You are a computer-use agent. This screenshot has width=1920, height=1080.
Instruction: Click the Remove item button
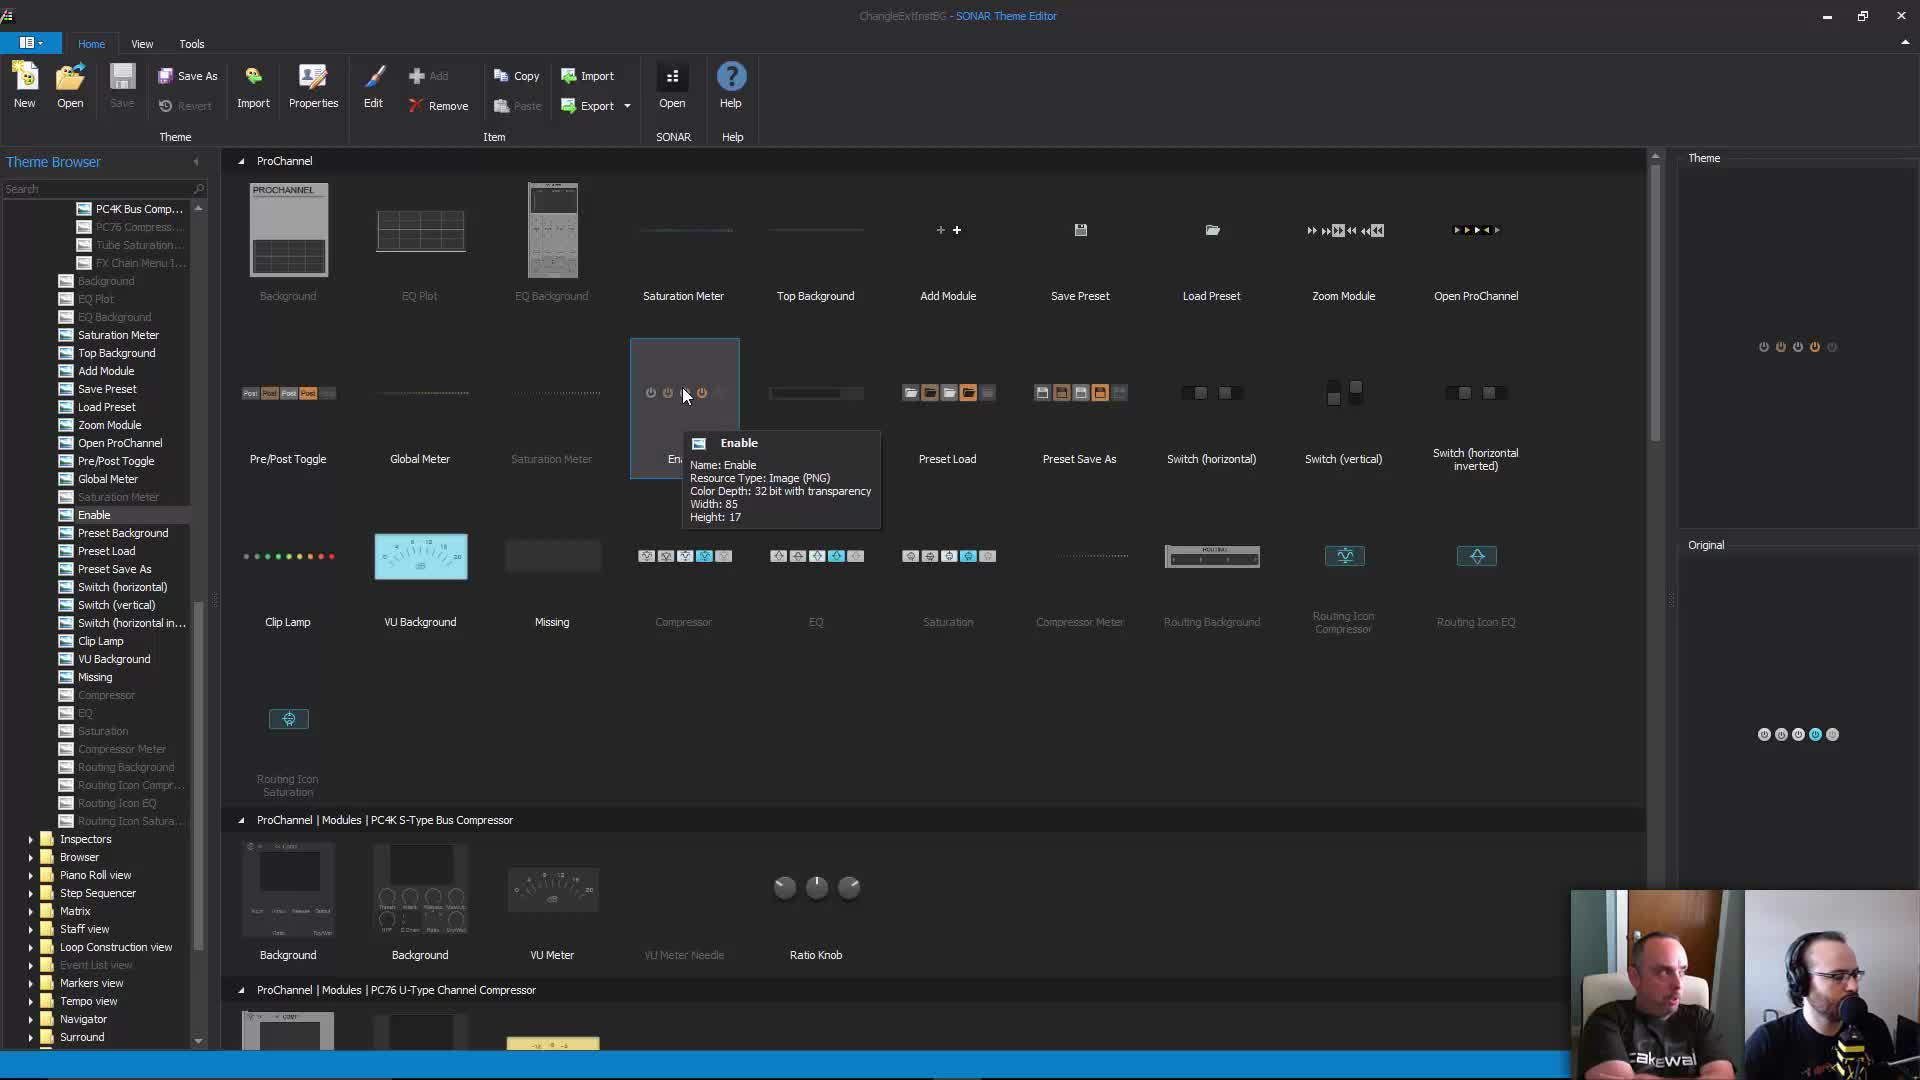click(438, 106)
